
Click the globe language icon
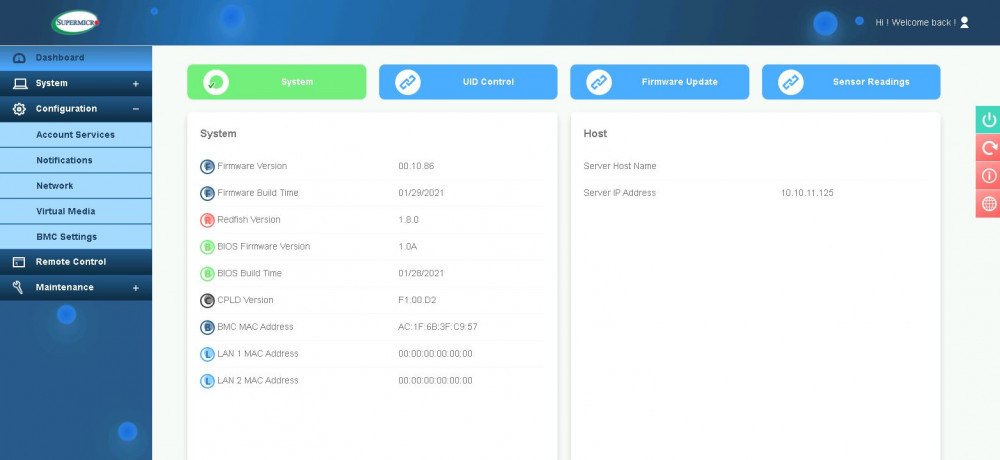click(x=989, y=204)
